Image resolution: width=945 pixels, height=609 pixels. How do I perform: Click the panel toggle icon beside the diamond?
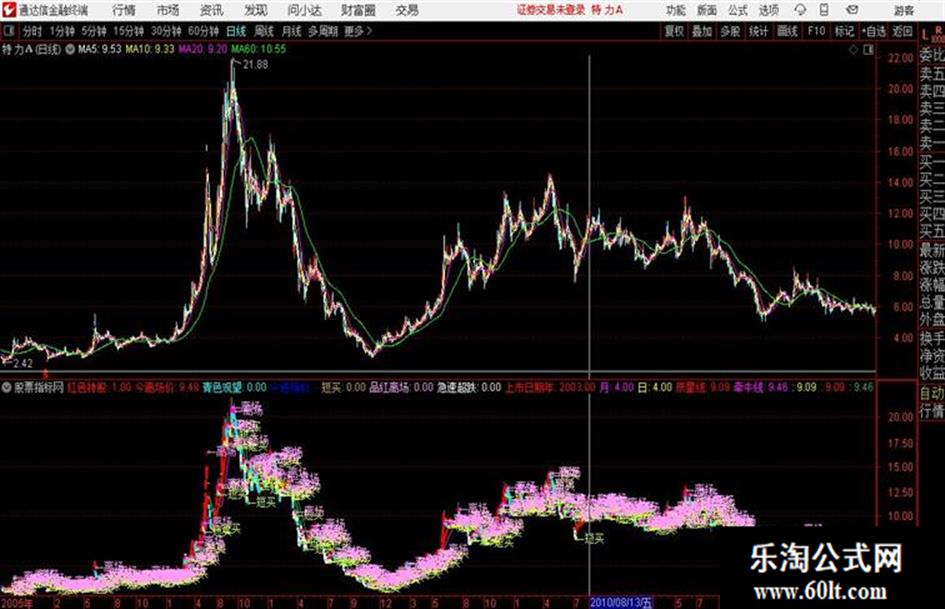pyautogui.click(x=868, y=50)
